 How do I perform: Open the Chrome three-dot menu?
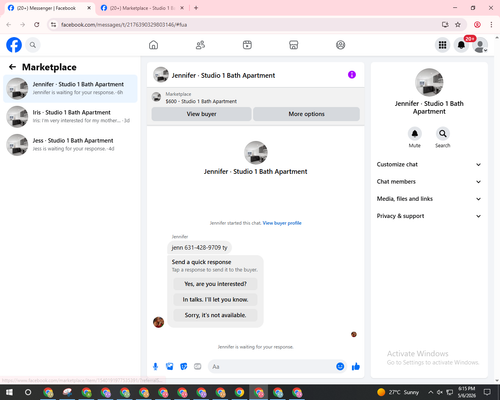(x=491, y=25)
